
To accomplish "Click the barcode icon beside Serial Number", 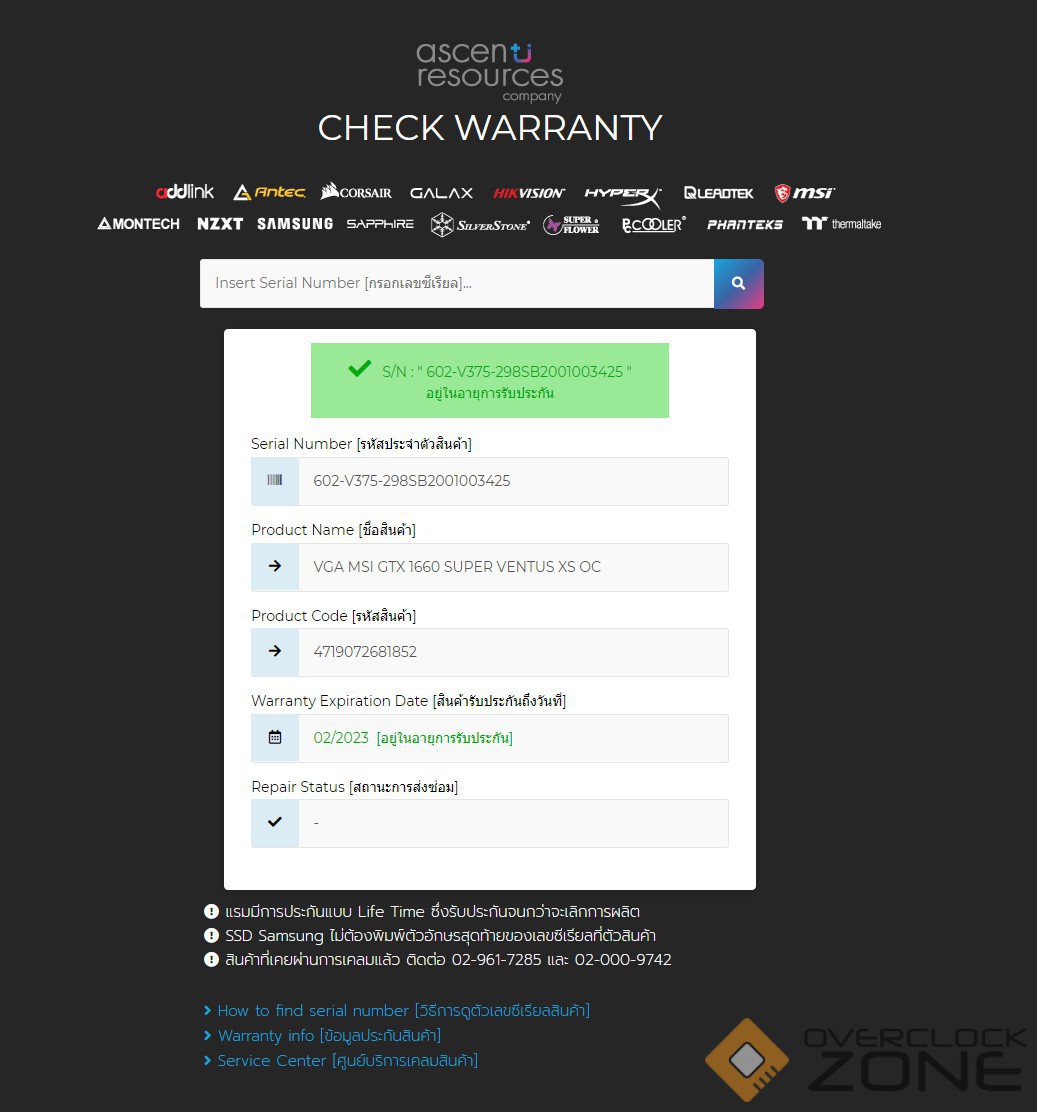I will (x=274, y=481).
